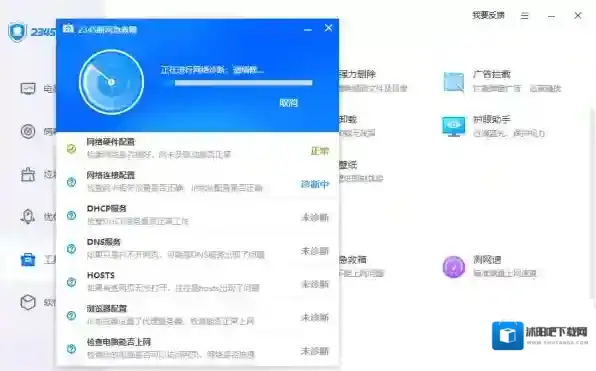Select the 浏览器配置 row title
The width and height of the screenshot is (596, 371).
107,309
